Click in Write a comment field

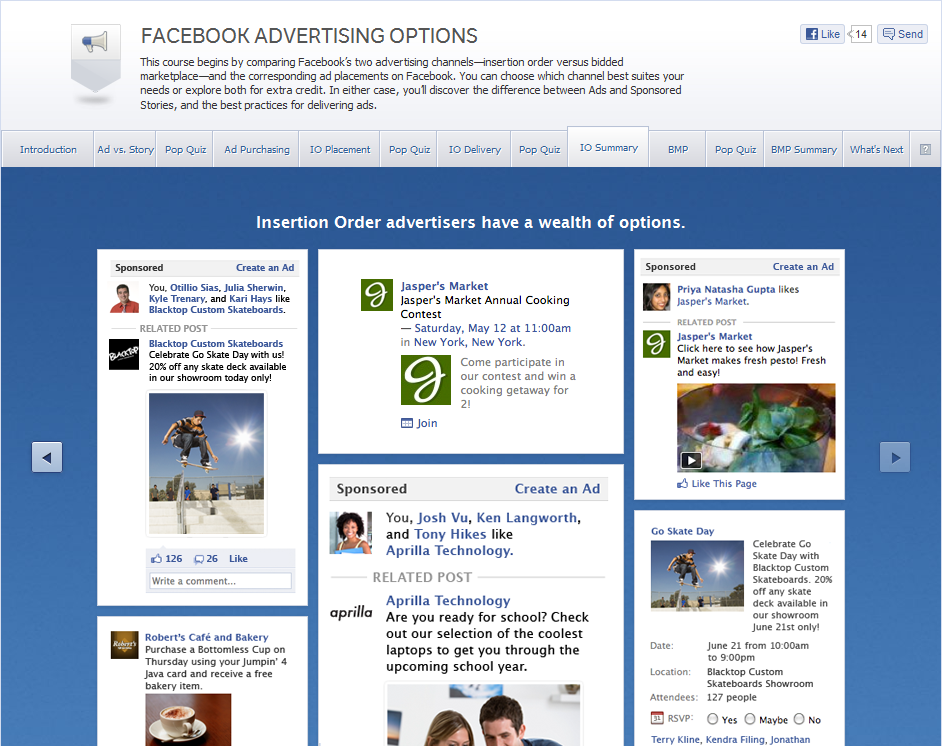coord(220,581)
